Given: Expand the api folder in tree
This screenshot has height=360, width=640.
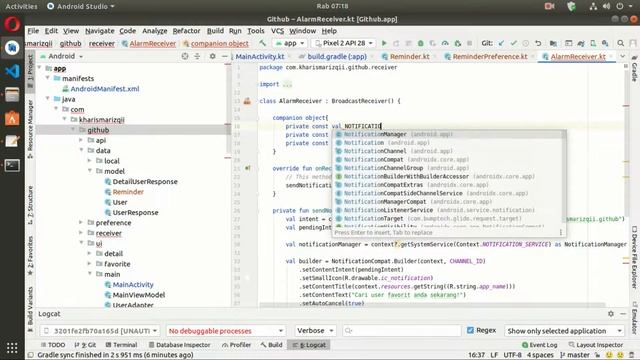Looking at the screenshot, I should (81, 140).
